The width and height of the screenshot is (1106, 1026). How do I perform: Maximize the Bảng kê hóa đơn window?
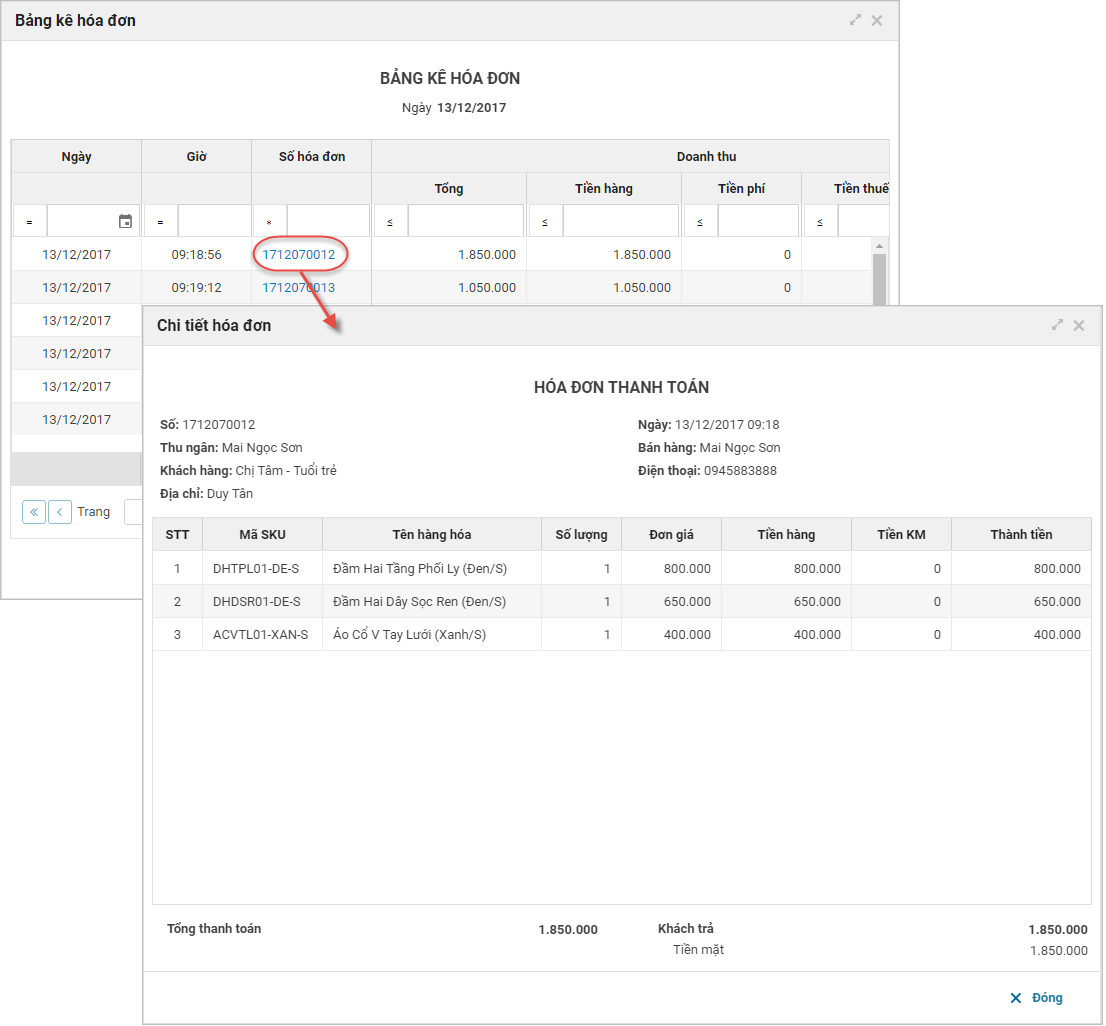(x=855, y=20)
